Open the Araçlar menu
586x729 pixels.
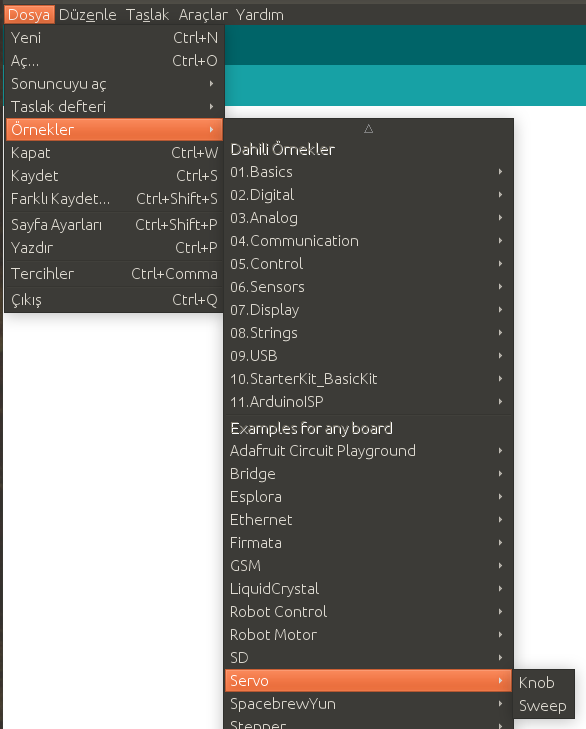203,15
